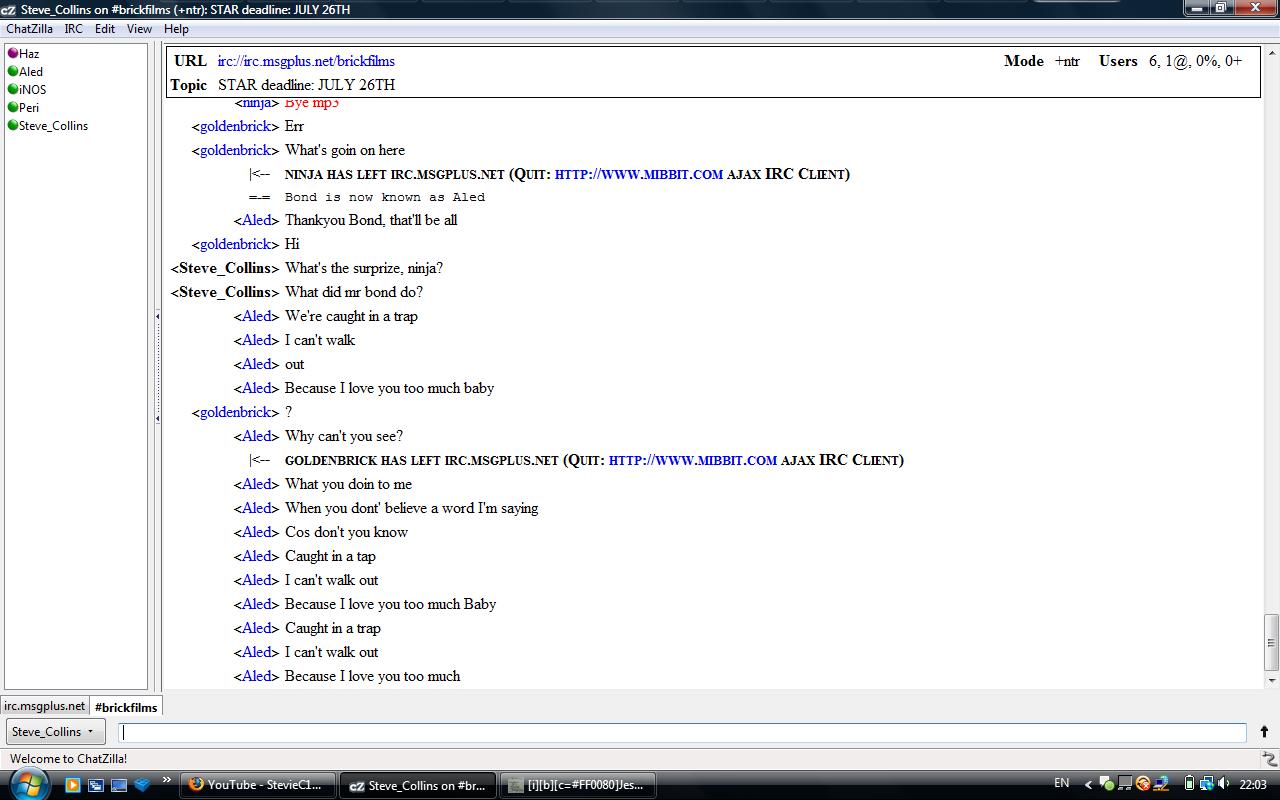Image resolution: width=1280 pixels, height=800 pixels.
Task: Click the green status dot beside iNOS
Action: click(x=13, y=90)
